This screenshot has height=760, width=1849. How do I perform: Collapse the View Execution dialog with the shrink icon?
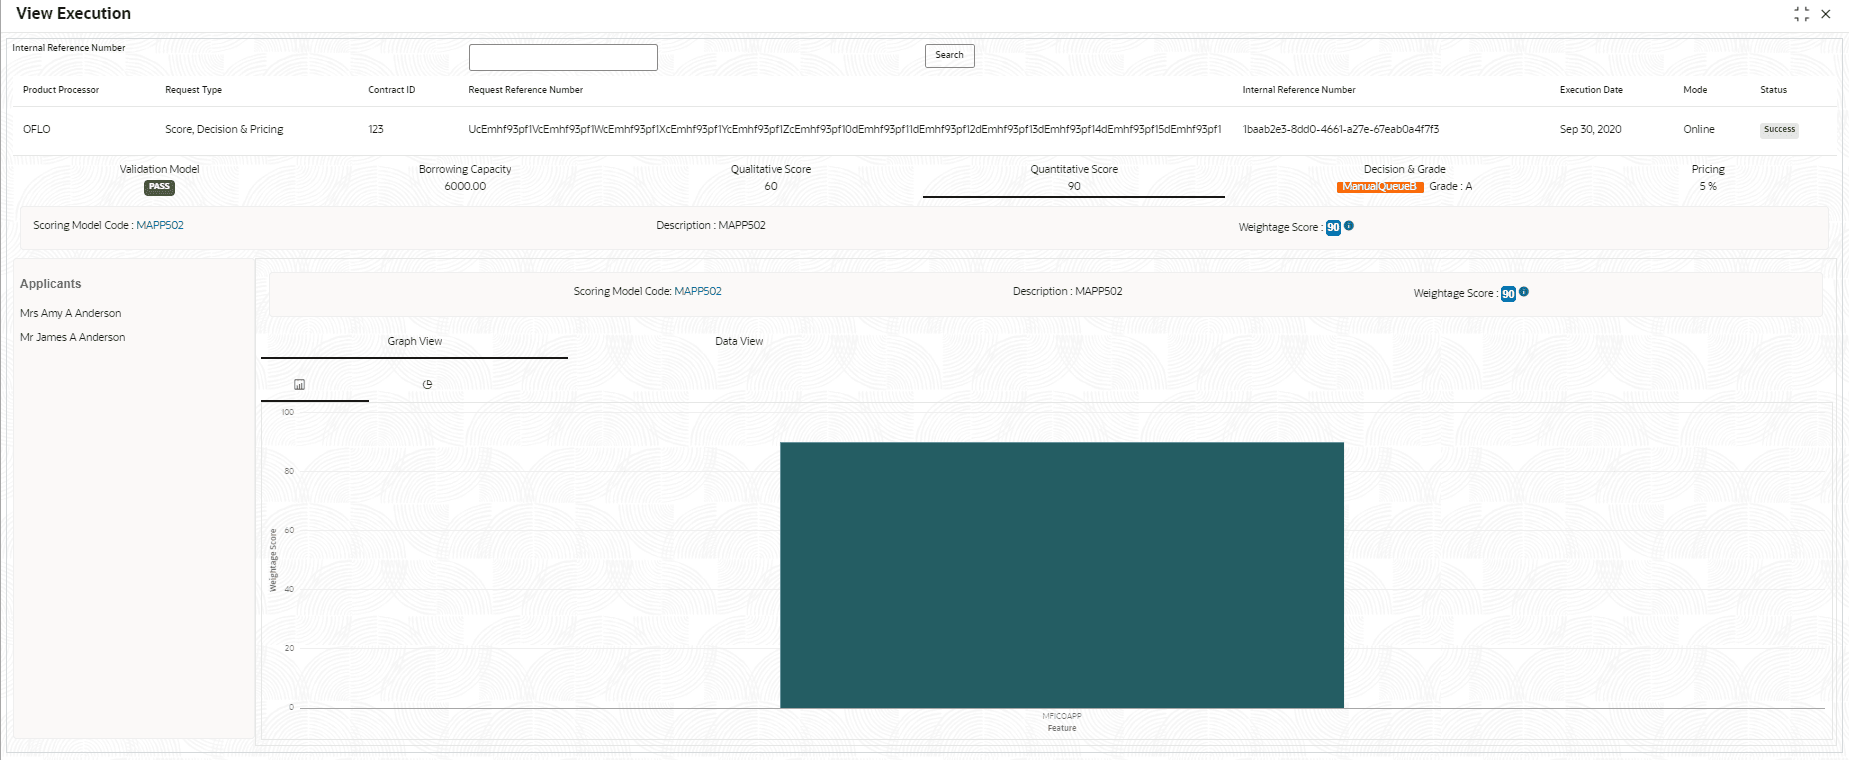1801,14
